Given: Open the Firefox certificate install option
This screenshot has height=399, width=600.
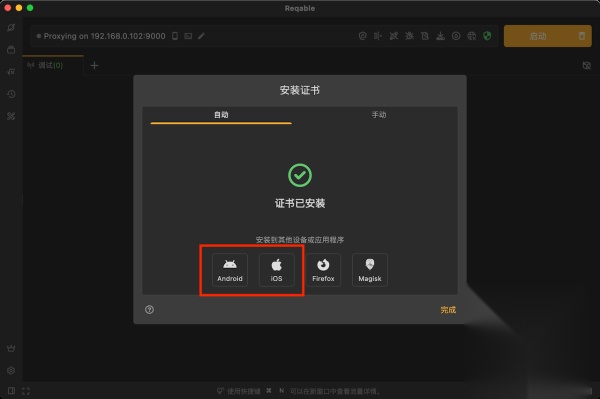Looking at the screenshot, I should pos(323,270).
